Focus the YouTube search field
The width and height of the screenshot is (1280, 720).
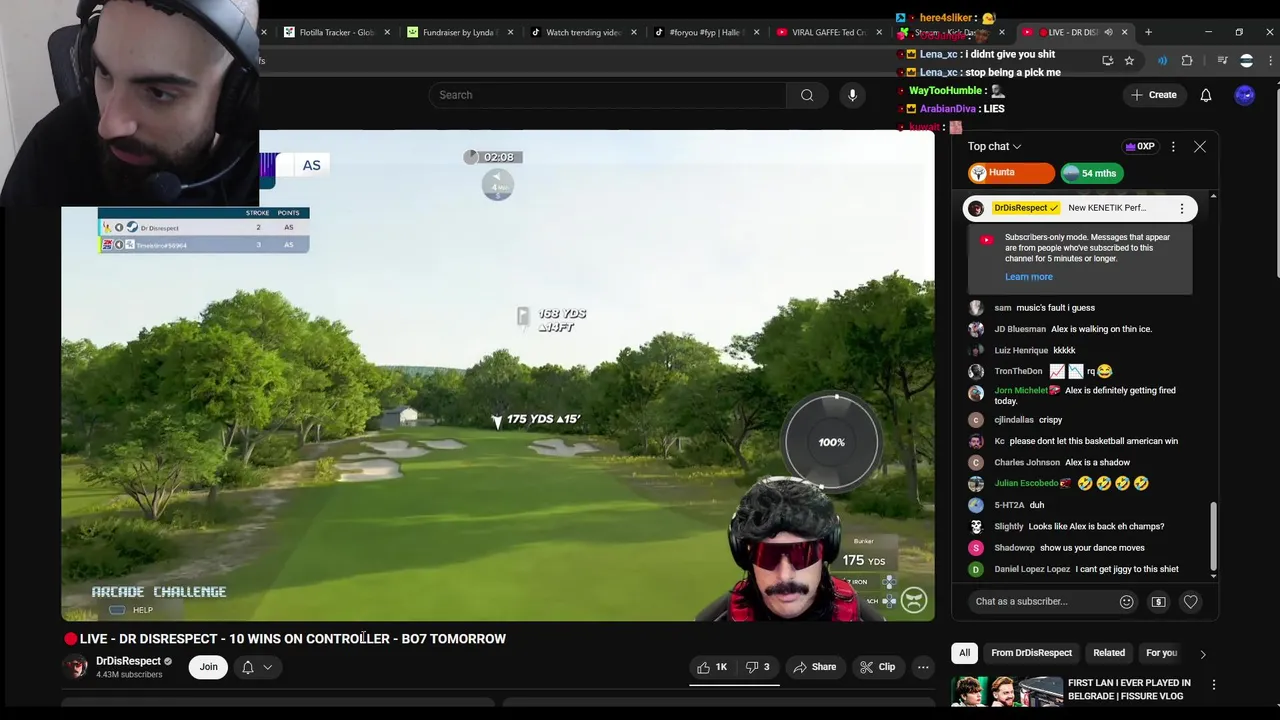click(608, 95)
